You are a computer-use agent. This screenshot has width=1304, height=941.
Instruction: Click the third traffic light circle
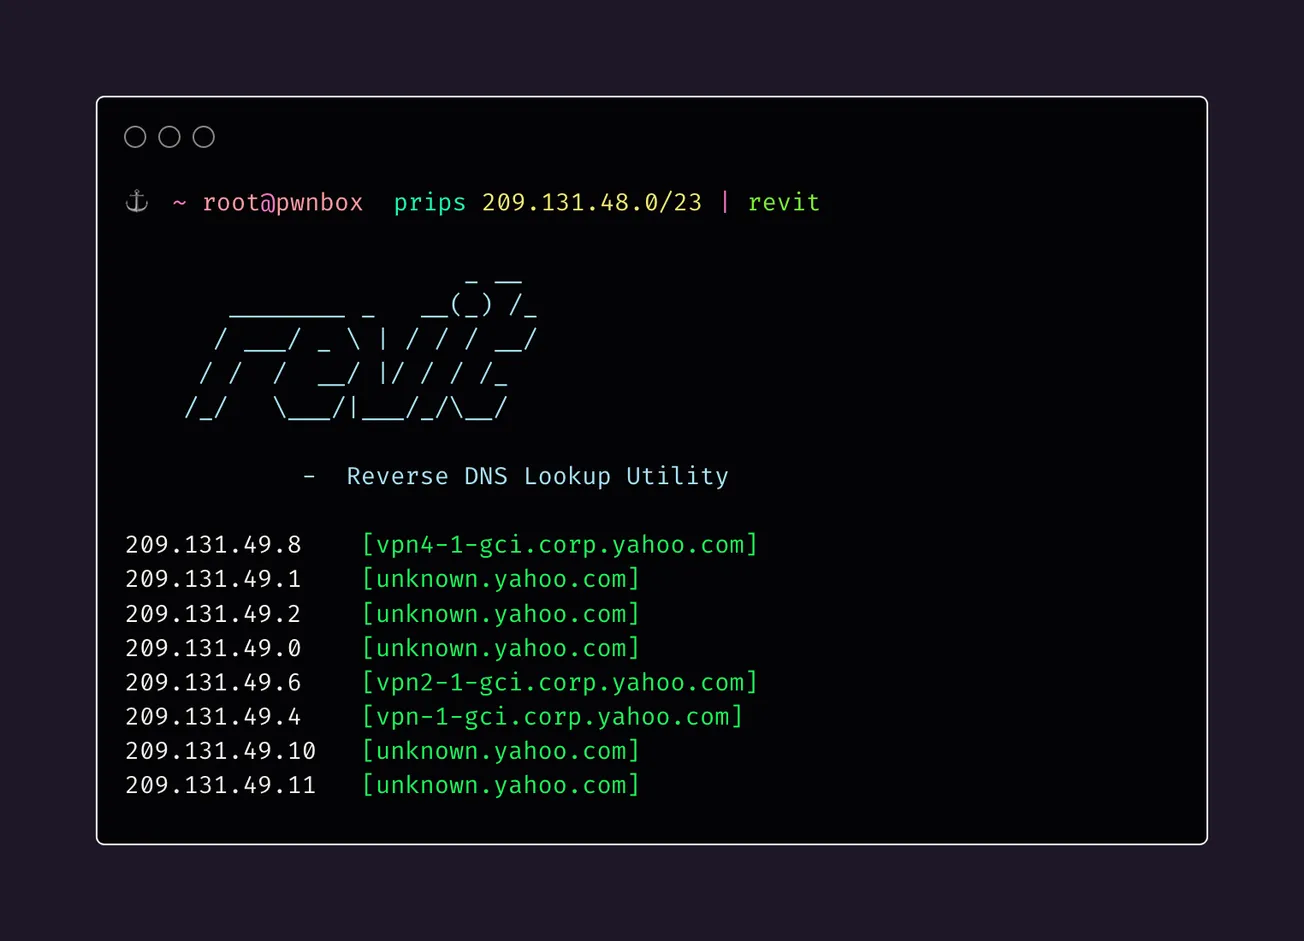[x=203, y=136]
